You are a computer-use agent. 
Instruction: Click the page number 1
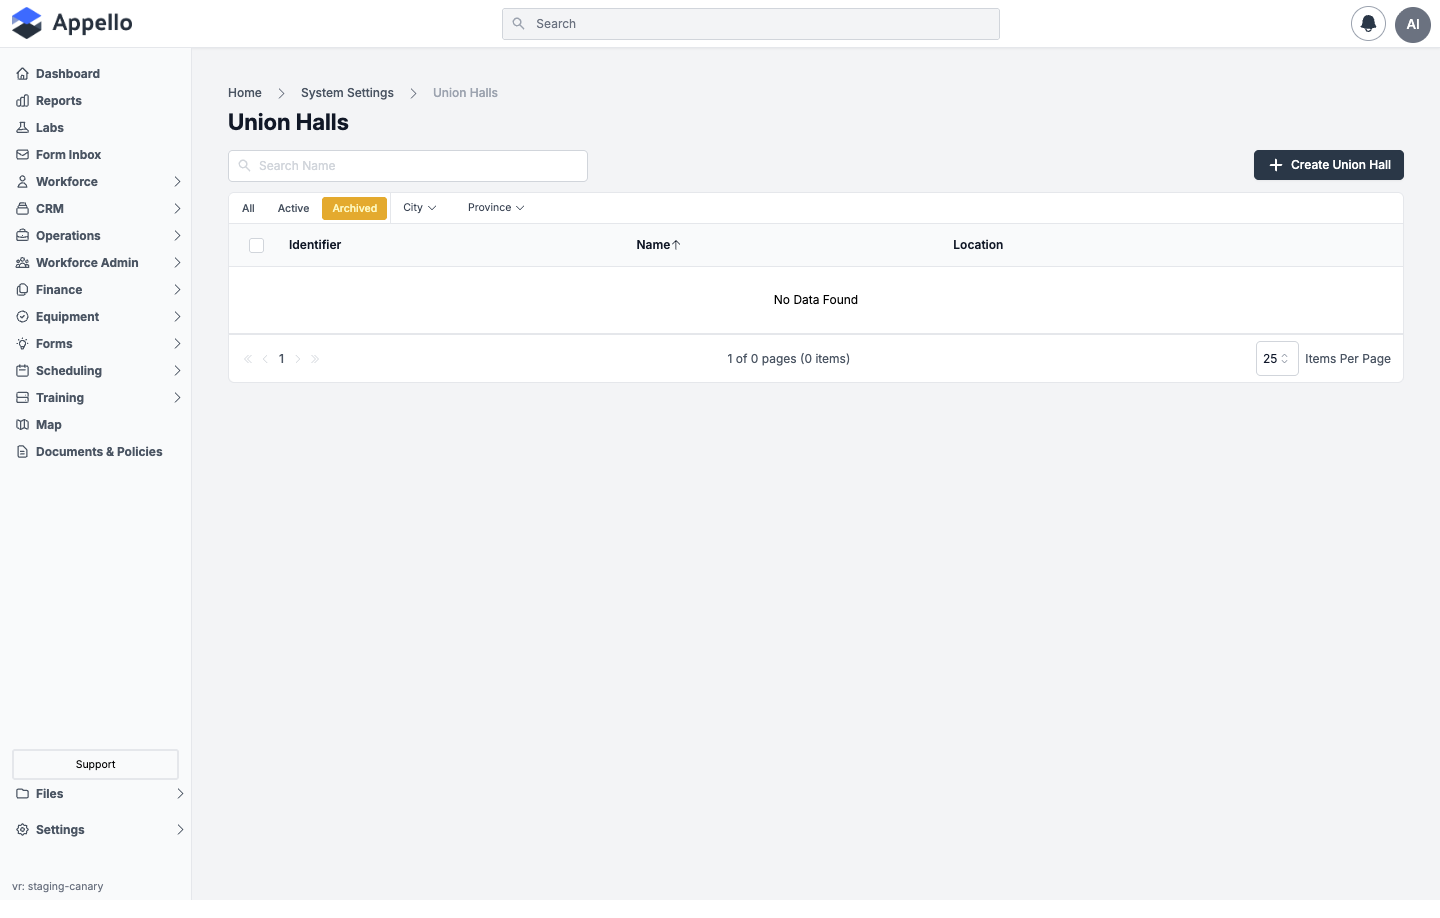(282, 359)
